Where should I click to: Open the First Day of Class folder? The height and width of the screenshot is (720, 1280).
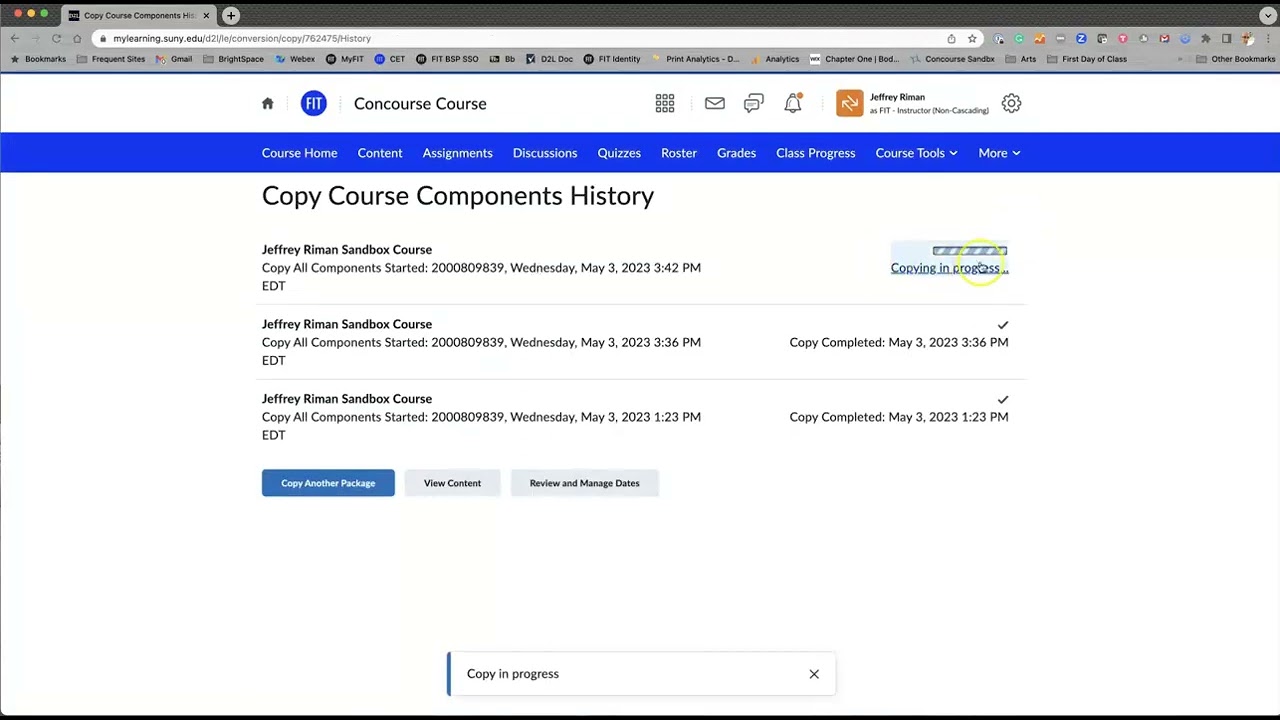(x=1086, y=59)
